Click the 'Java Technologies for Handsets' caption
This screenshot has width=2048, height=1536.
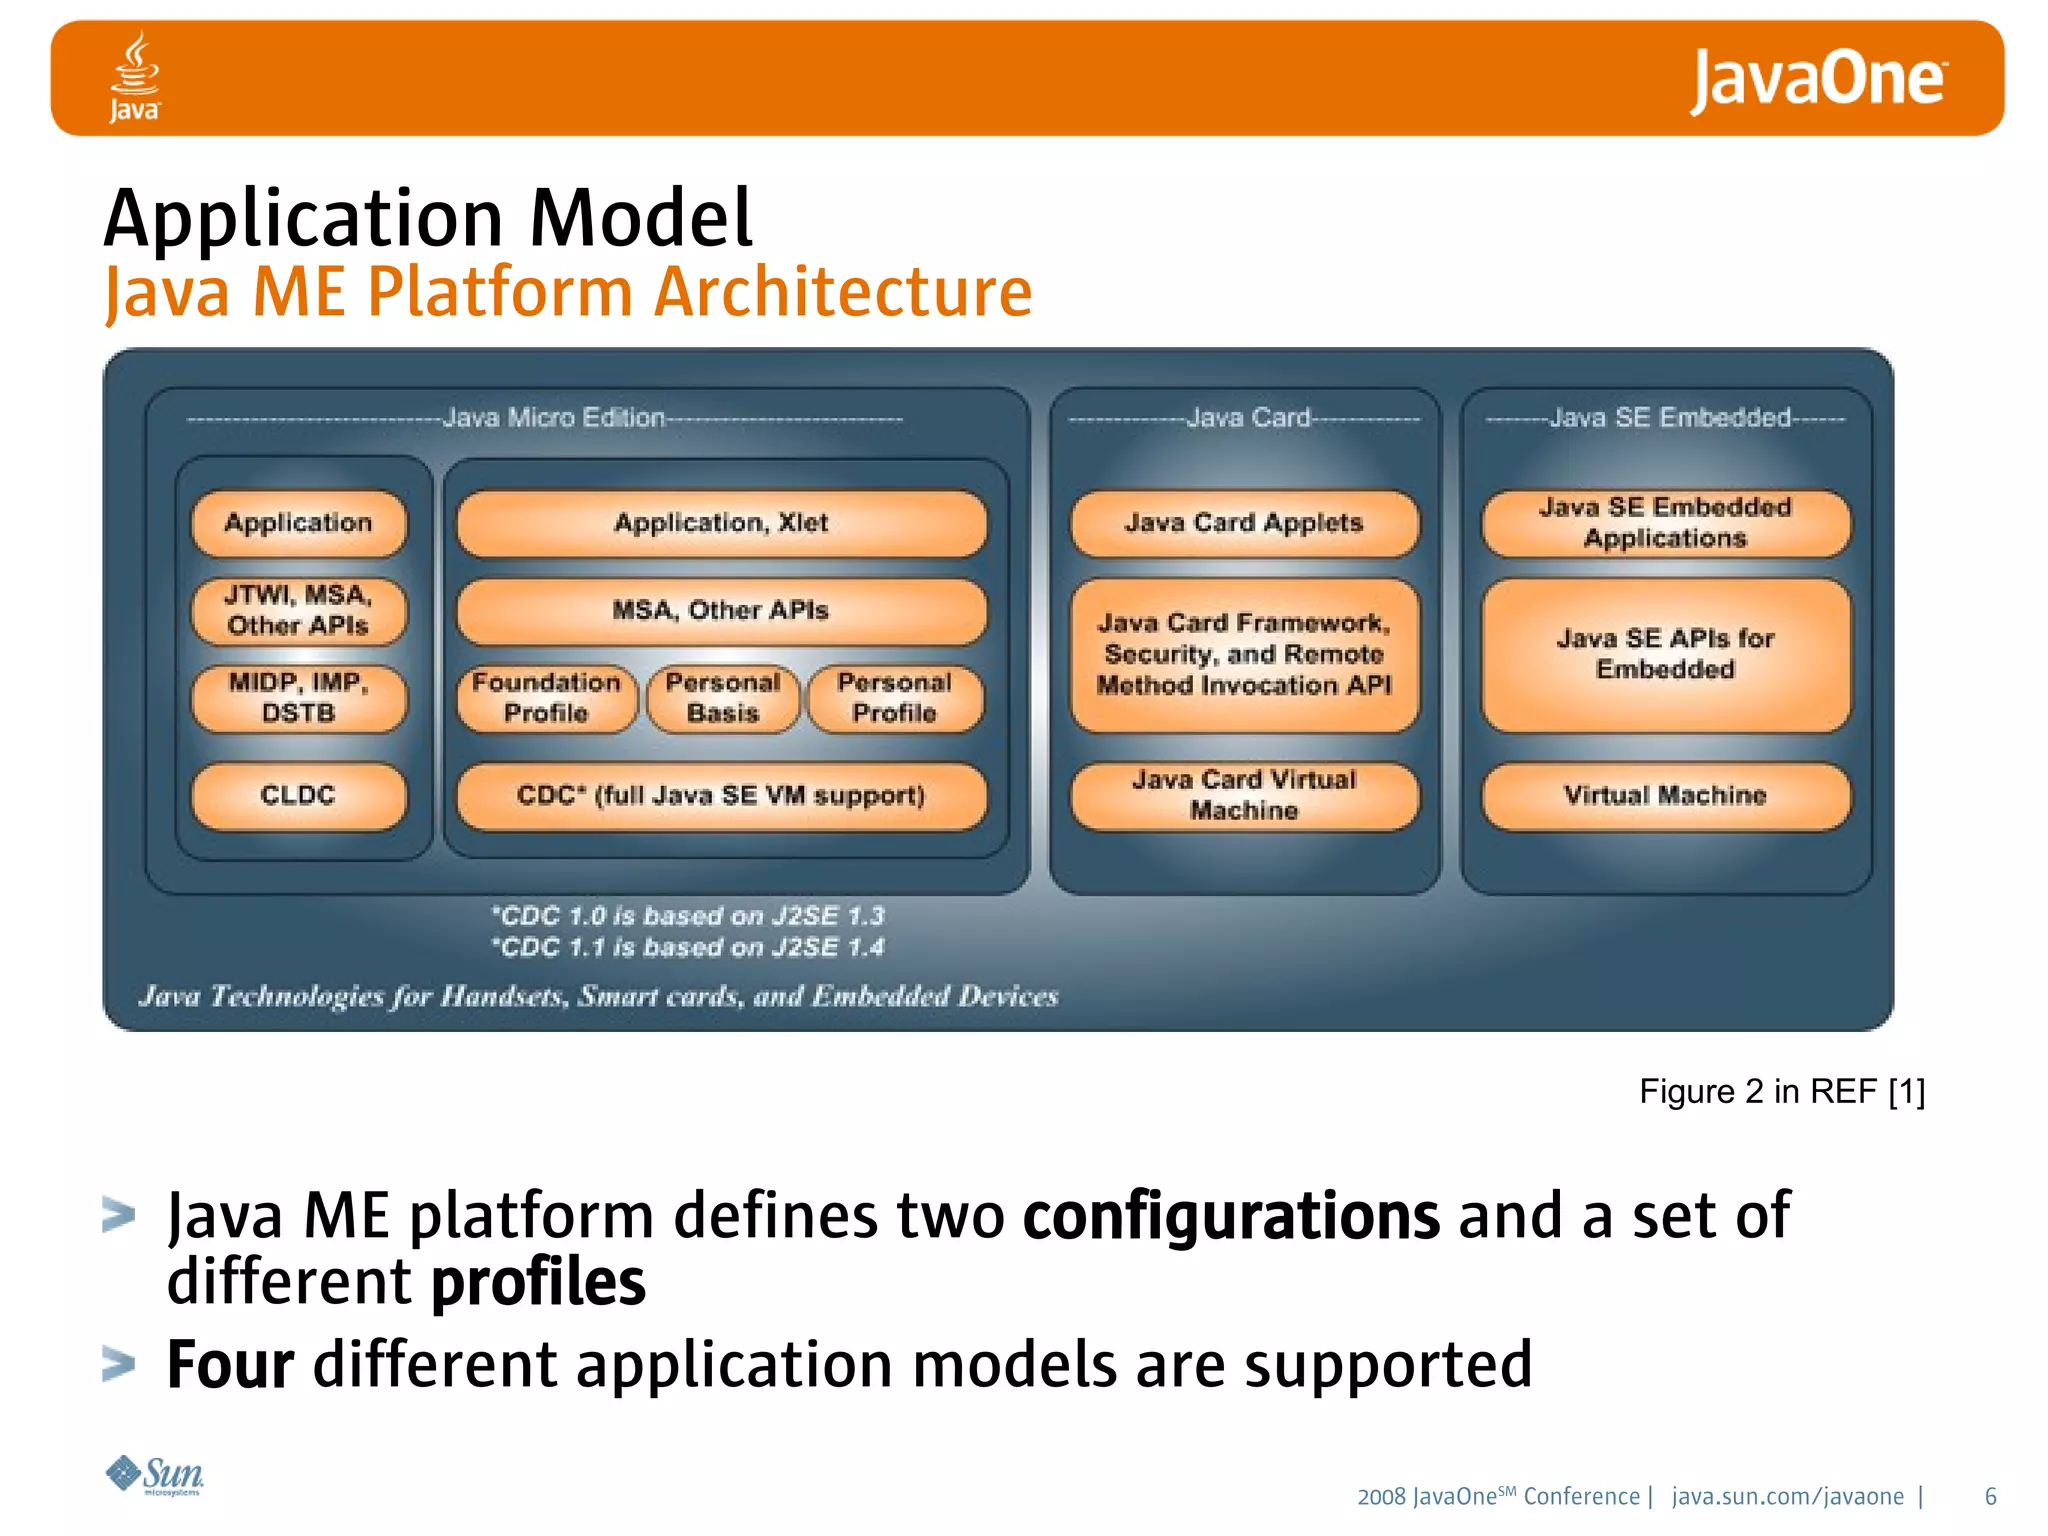(x=598, y=996)
